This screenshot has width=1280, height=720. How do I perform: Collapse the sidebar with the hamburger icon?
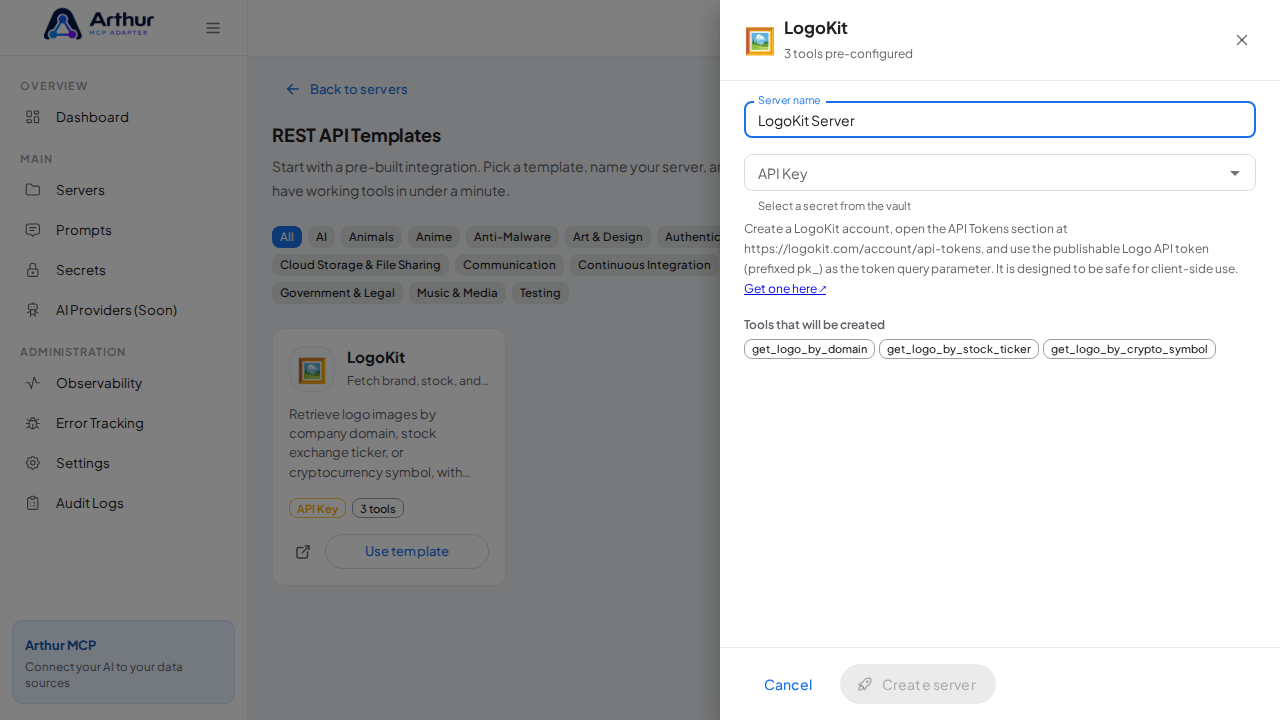click(213, 28)
